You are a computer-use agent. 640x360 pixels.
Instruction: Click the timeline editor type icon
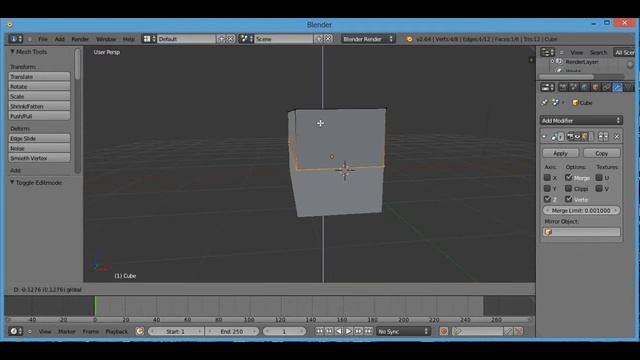(16, 331)
